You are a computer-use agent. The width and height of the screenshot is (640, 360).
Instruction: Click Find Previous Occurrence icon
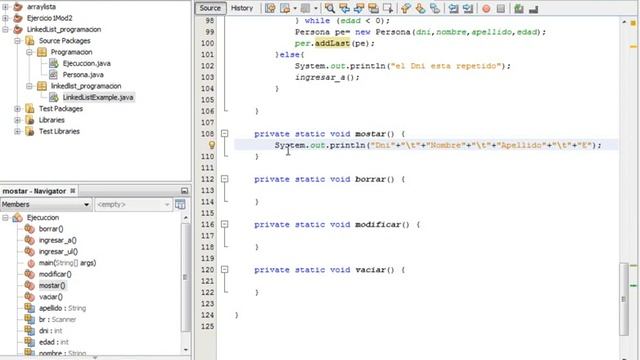(344, 8)
